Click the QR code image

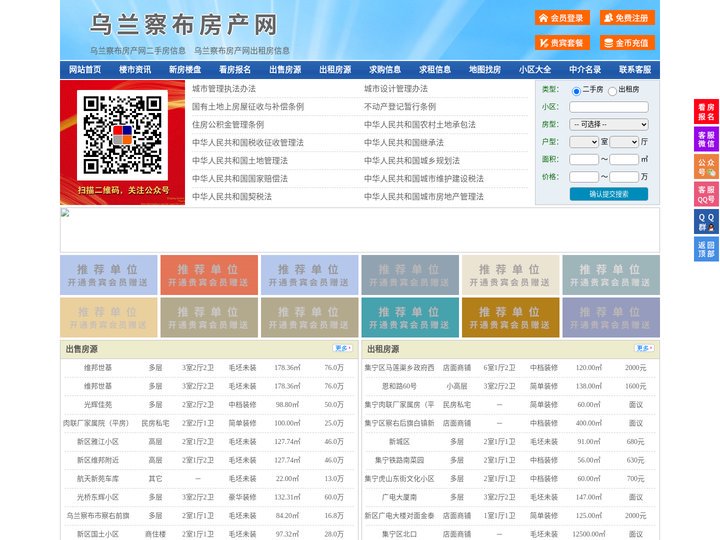(x=122, y=135)
